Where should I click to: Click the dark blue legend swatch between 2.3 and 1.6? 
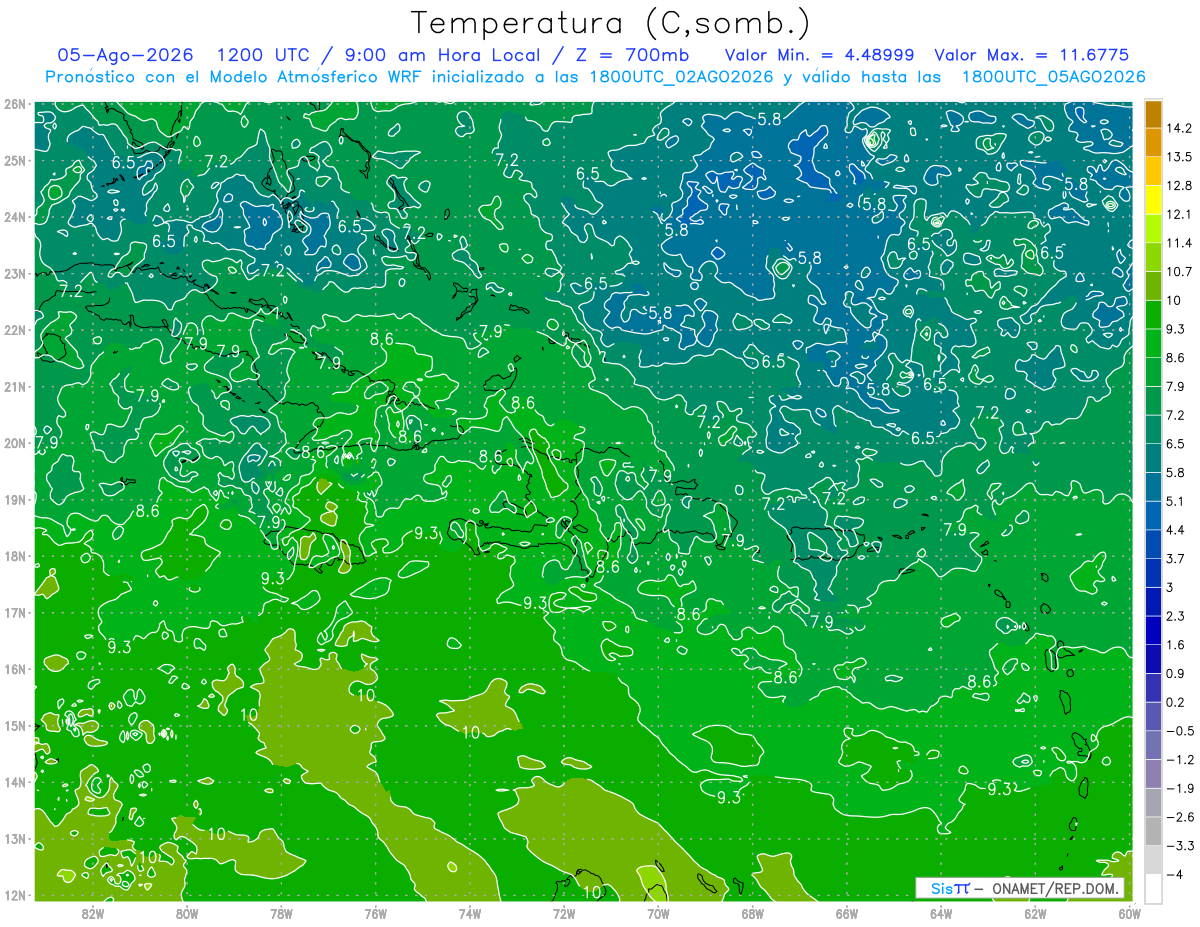[1153, 630]
